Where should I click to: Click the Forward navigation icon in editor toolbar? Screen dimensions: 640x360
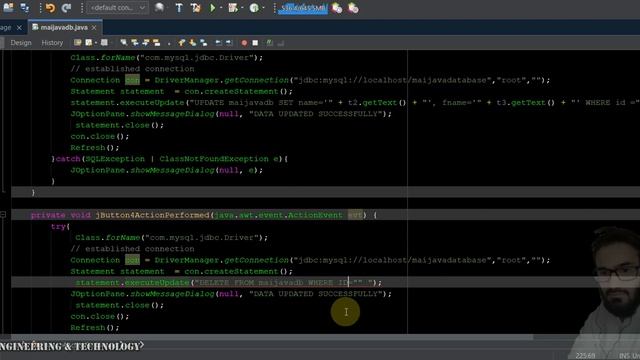104,42
